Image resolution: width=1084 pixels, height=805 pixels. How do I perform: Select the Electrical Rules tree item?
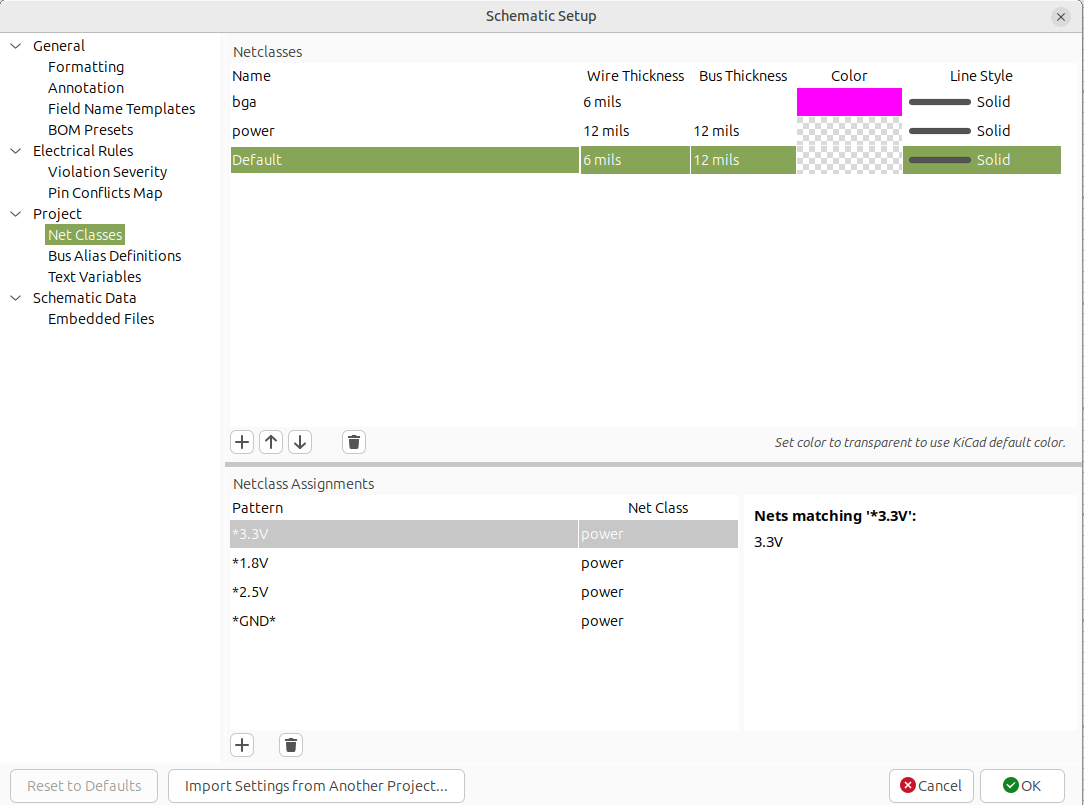(83, 151)
